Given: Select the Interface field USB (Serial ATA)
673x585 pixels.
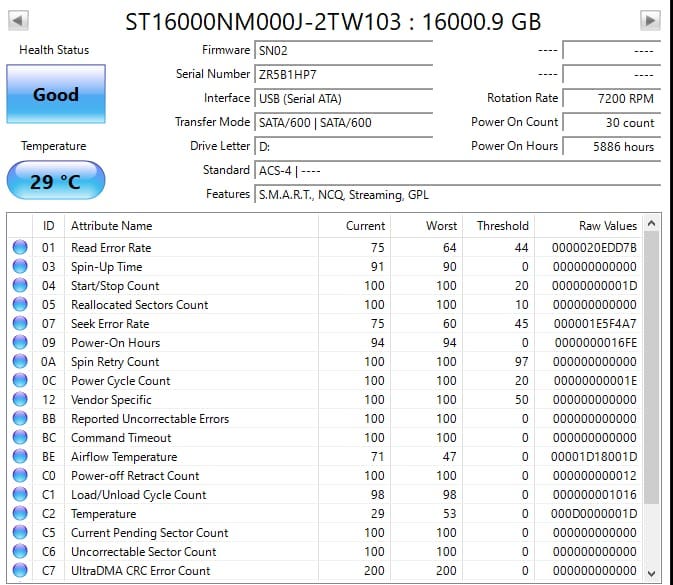Looking at the screenshot, I should [x=343, y=99].
